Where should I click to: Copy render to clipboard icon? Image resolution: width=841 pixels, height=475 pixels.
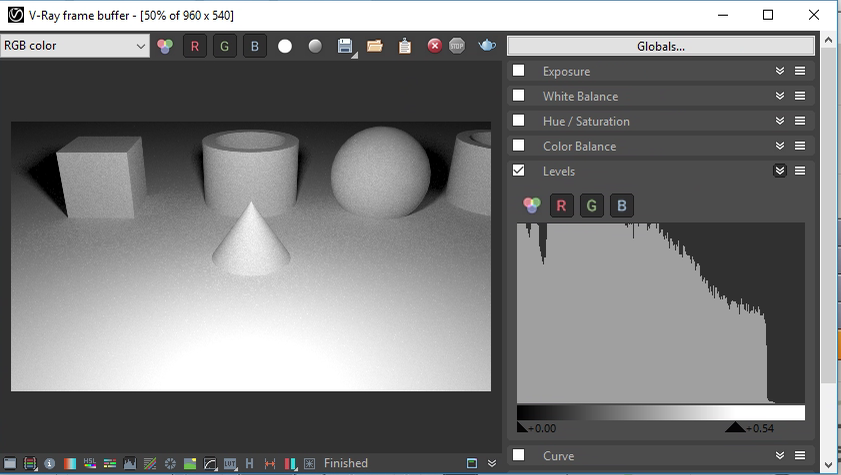405,46
